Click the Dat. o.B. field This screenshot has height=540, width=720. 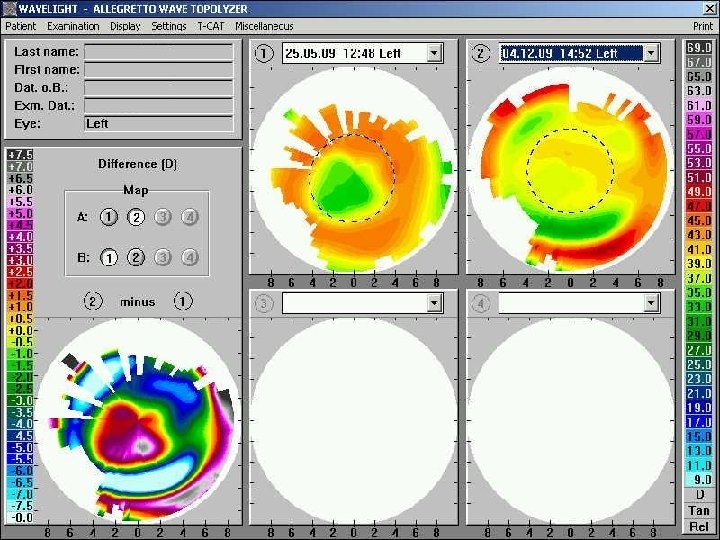(159, 88)
